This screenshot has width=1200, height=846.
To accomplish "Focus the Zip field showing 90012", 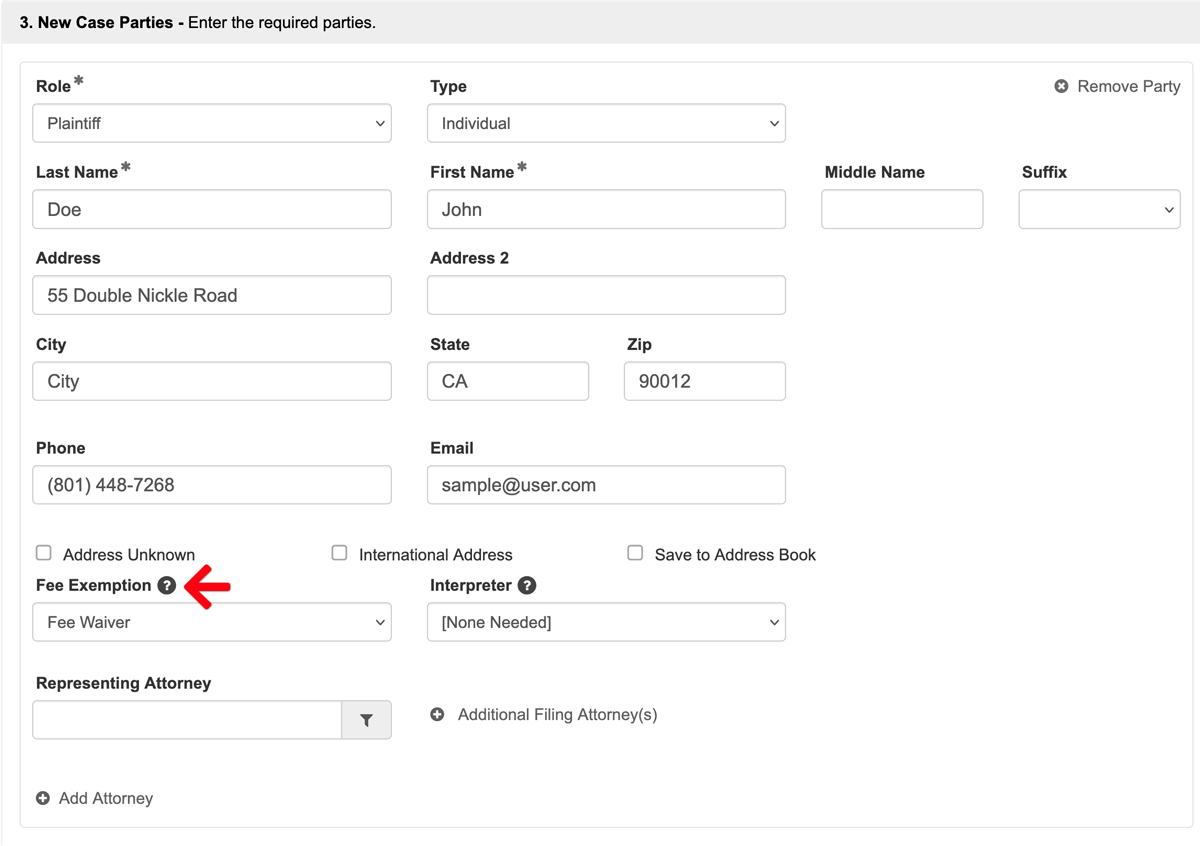I will [704, 382].
